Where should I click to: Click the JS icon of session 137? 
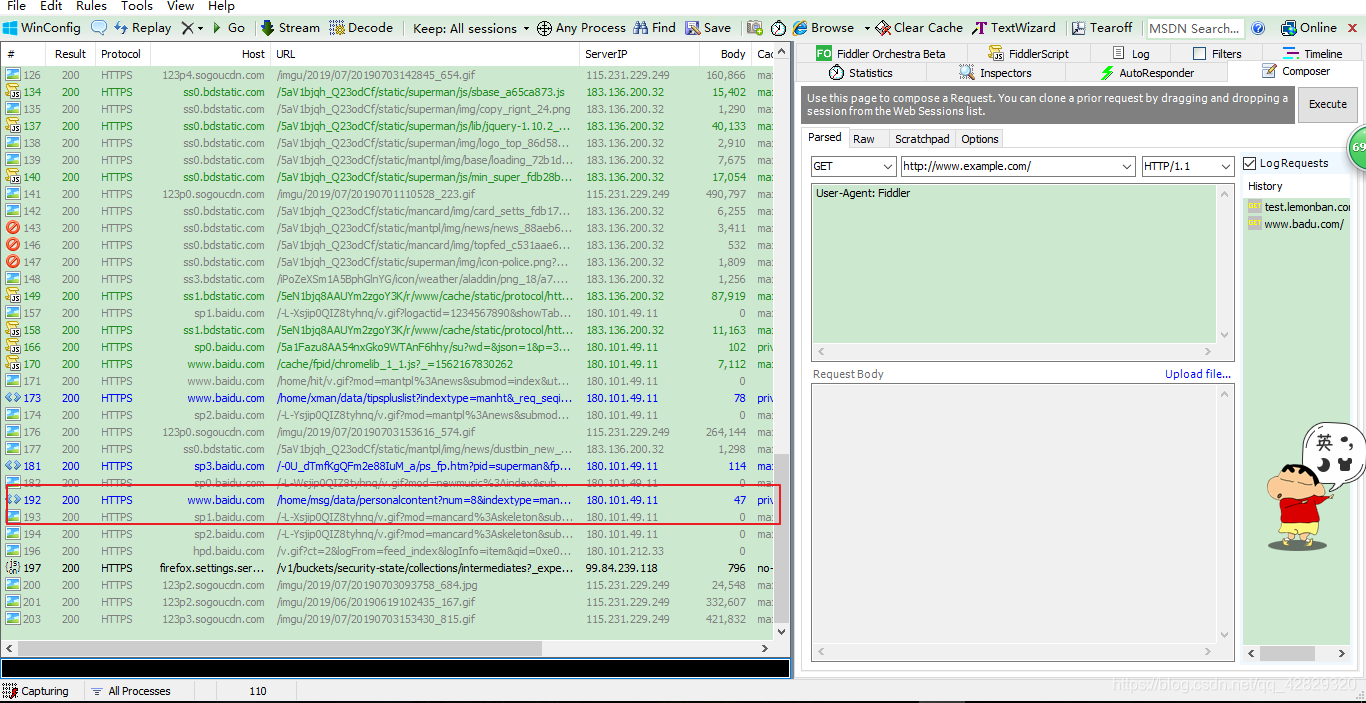(x=13, y=126)
